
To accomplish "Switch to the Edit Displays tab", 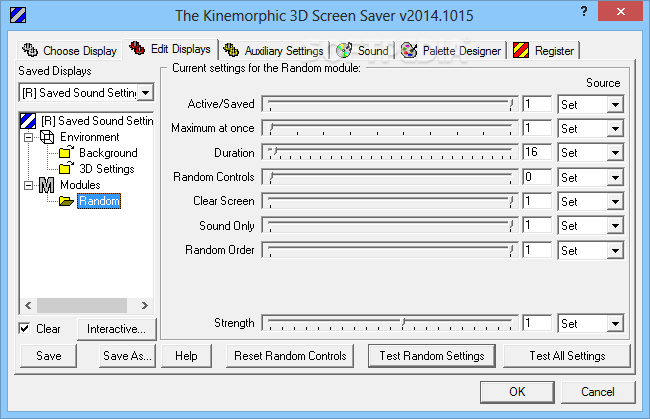I will point(170,49).
